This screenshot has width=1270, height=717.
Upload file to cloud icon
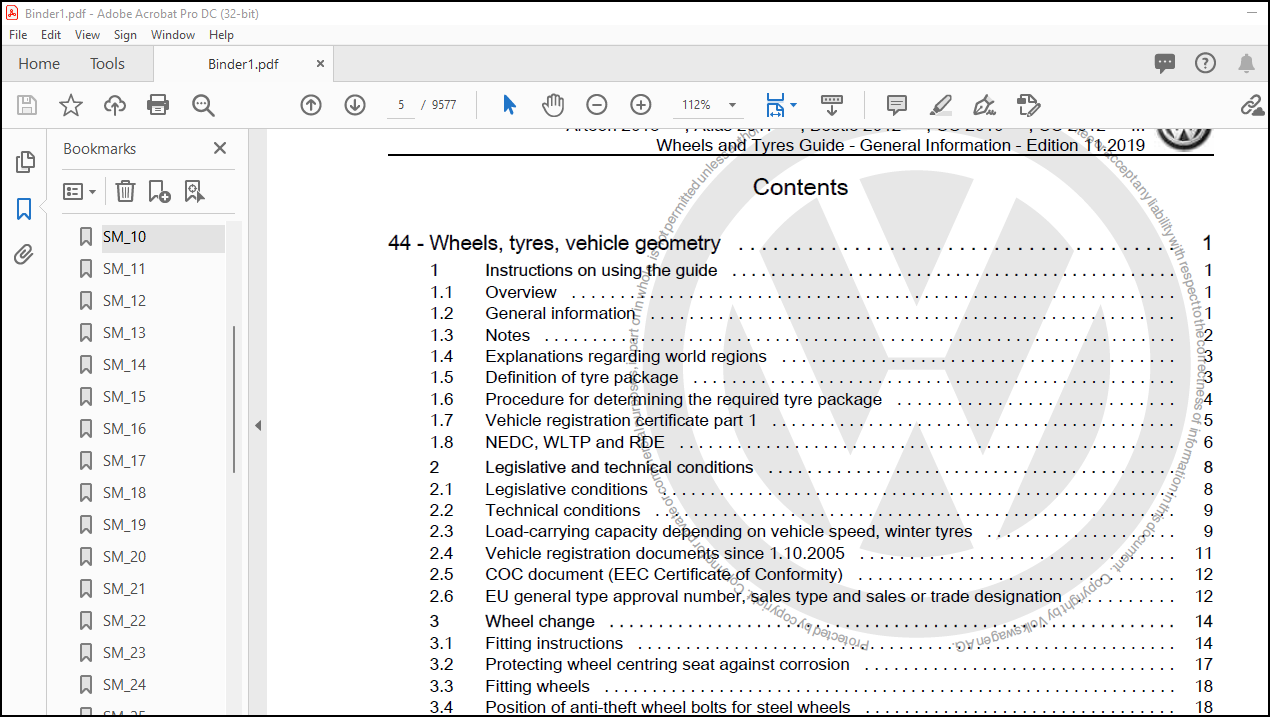tap(115, 105)
